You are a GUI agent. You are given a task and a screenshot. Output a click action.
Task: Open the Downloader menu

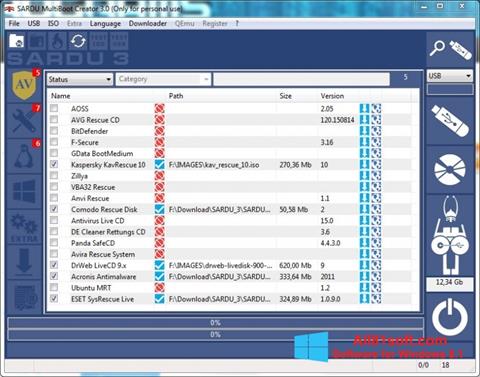(148, 23)
